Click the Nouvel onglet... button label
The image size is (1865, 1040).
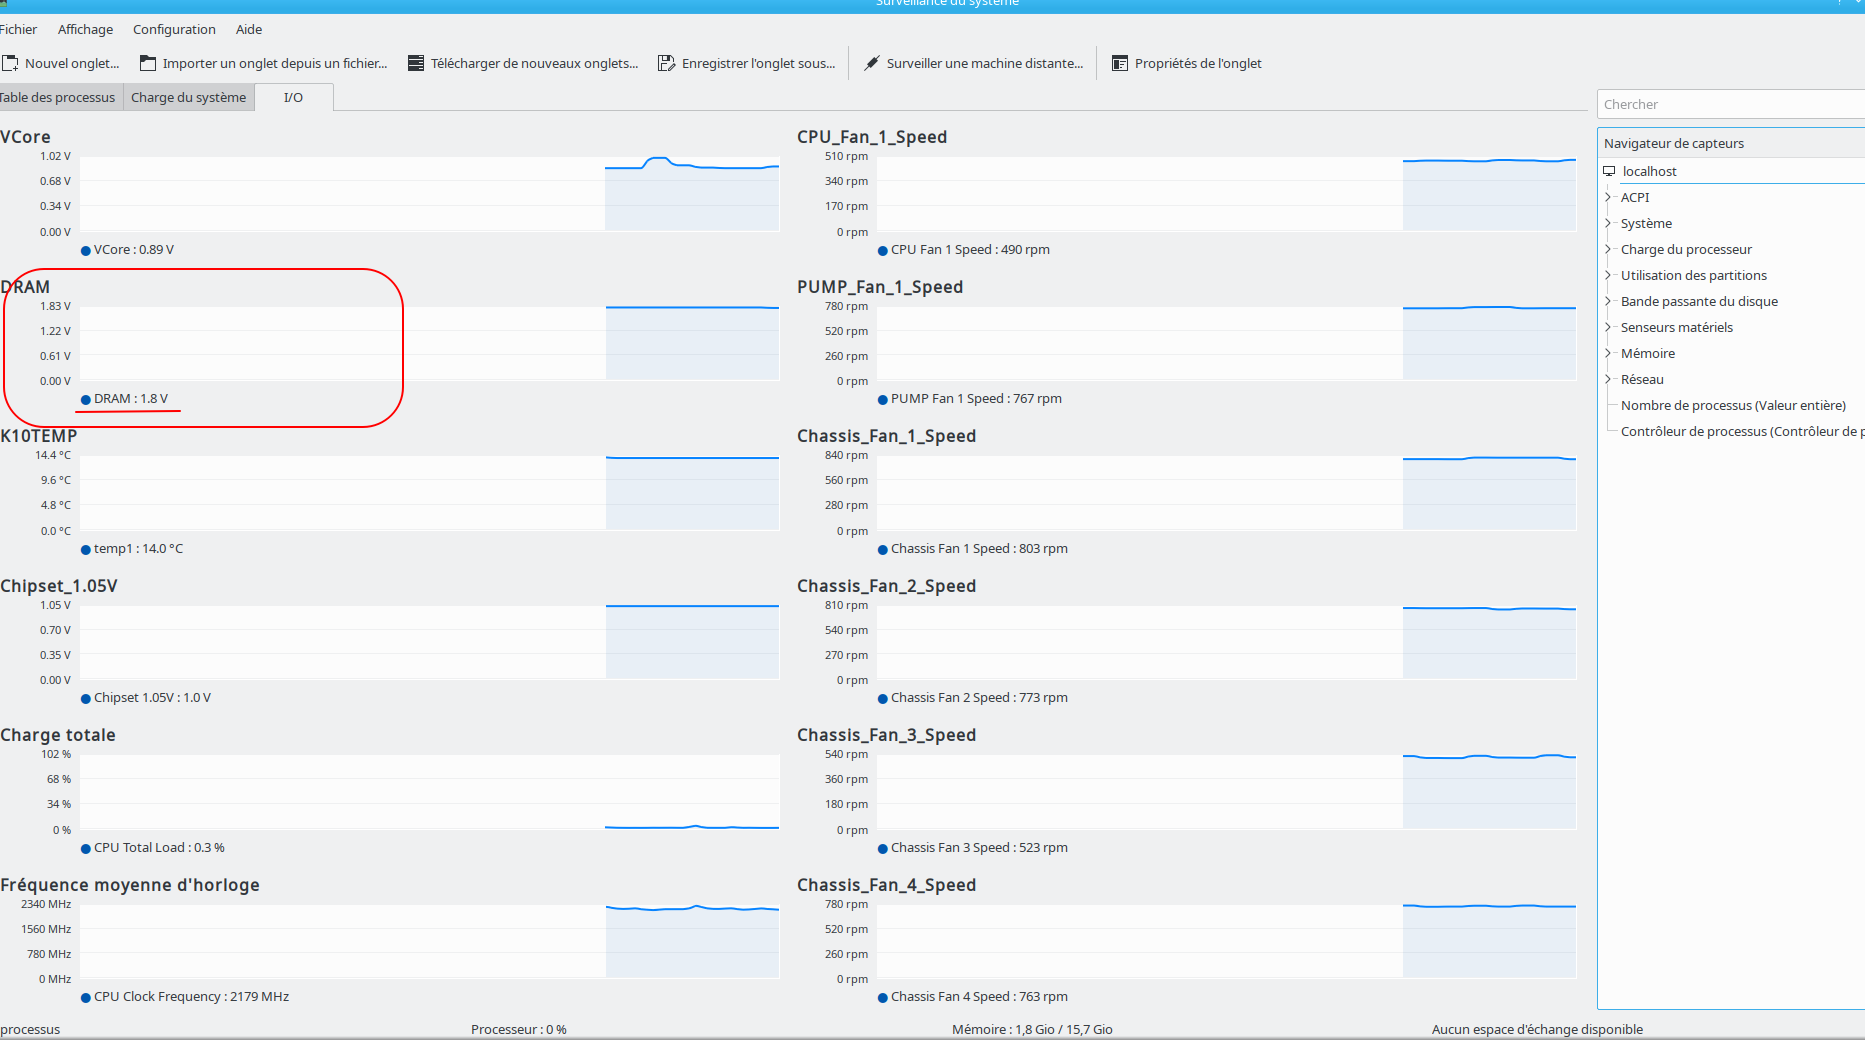tap(72, 63)
